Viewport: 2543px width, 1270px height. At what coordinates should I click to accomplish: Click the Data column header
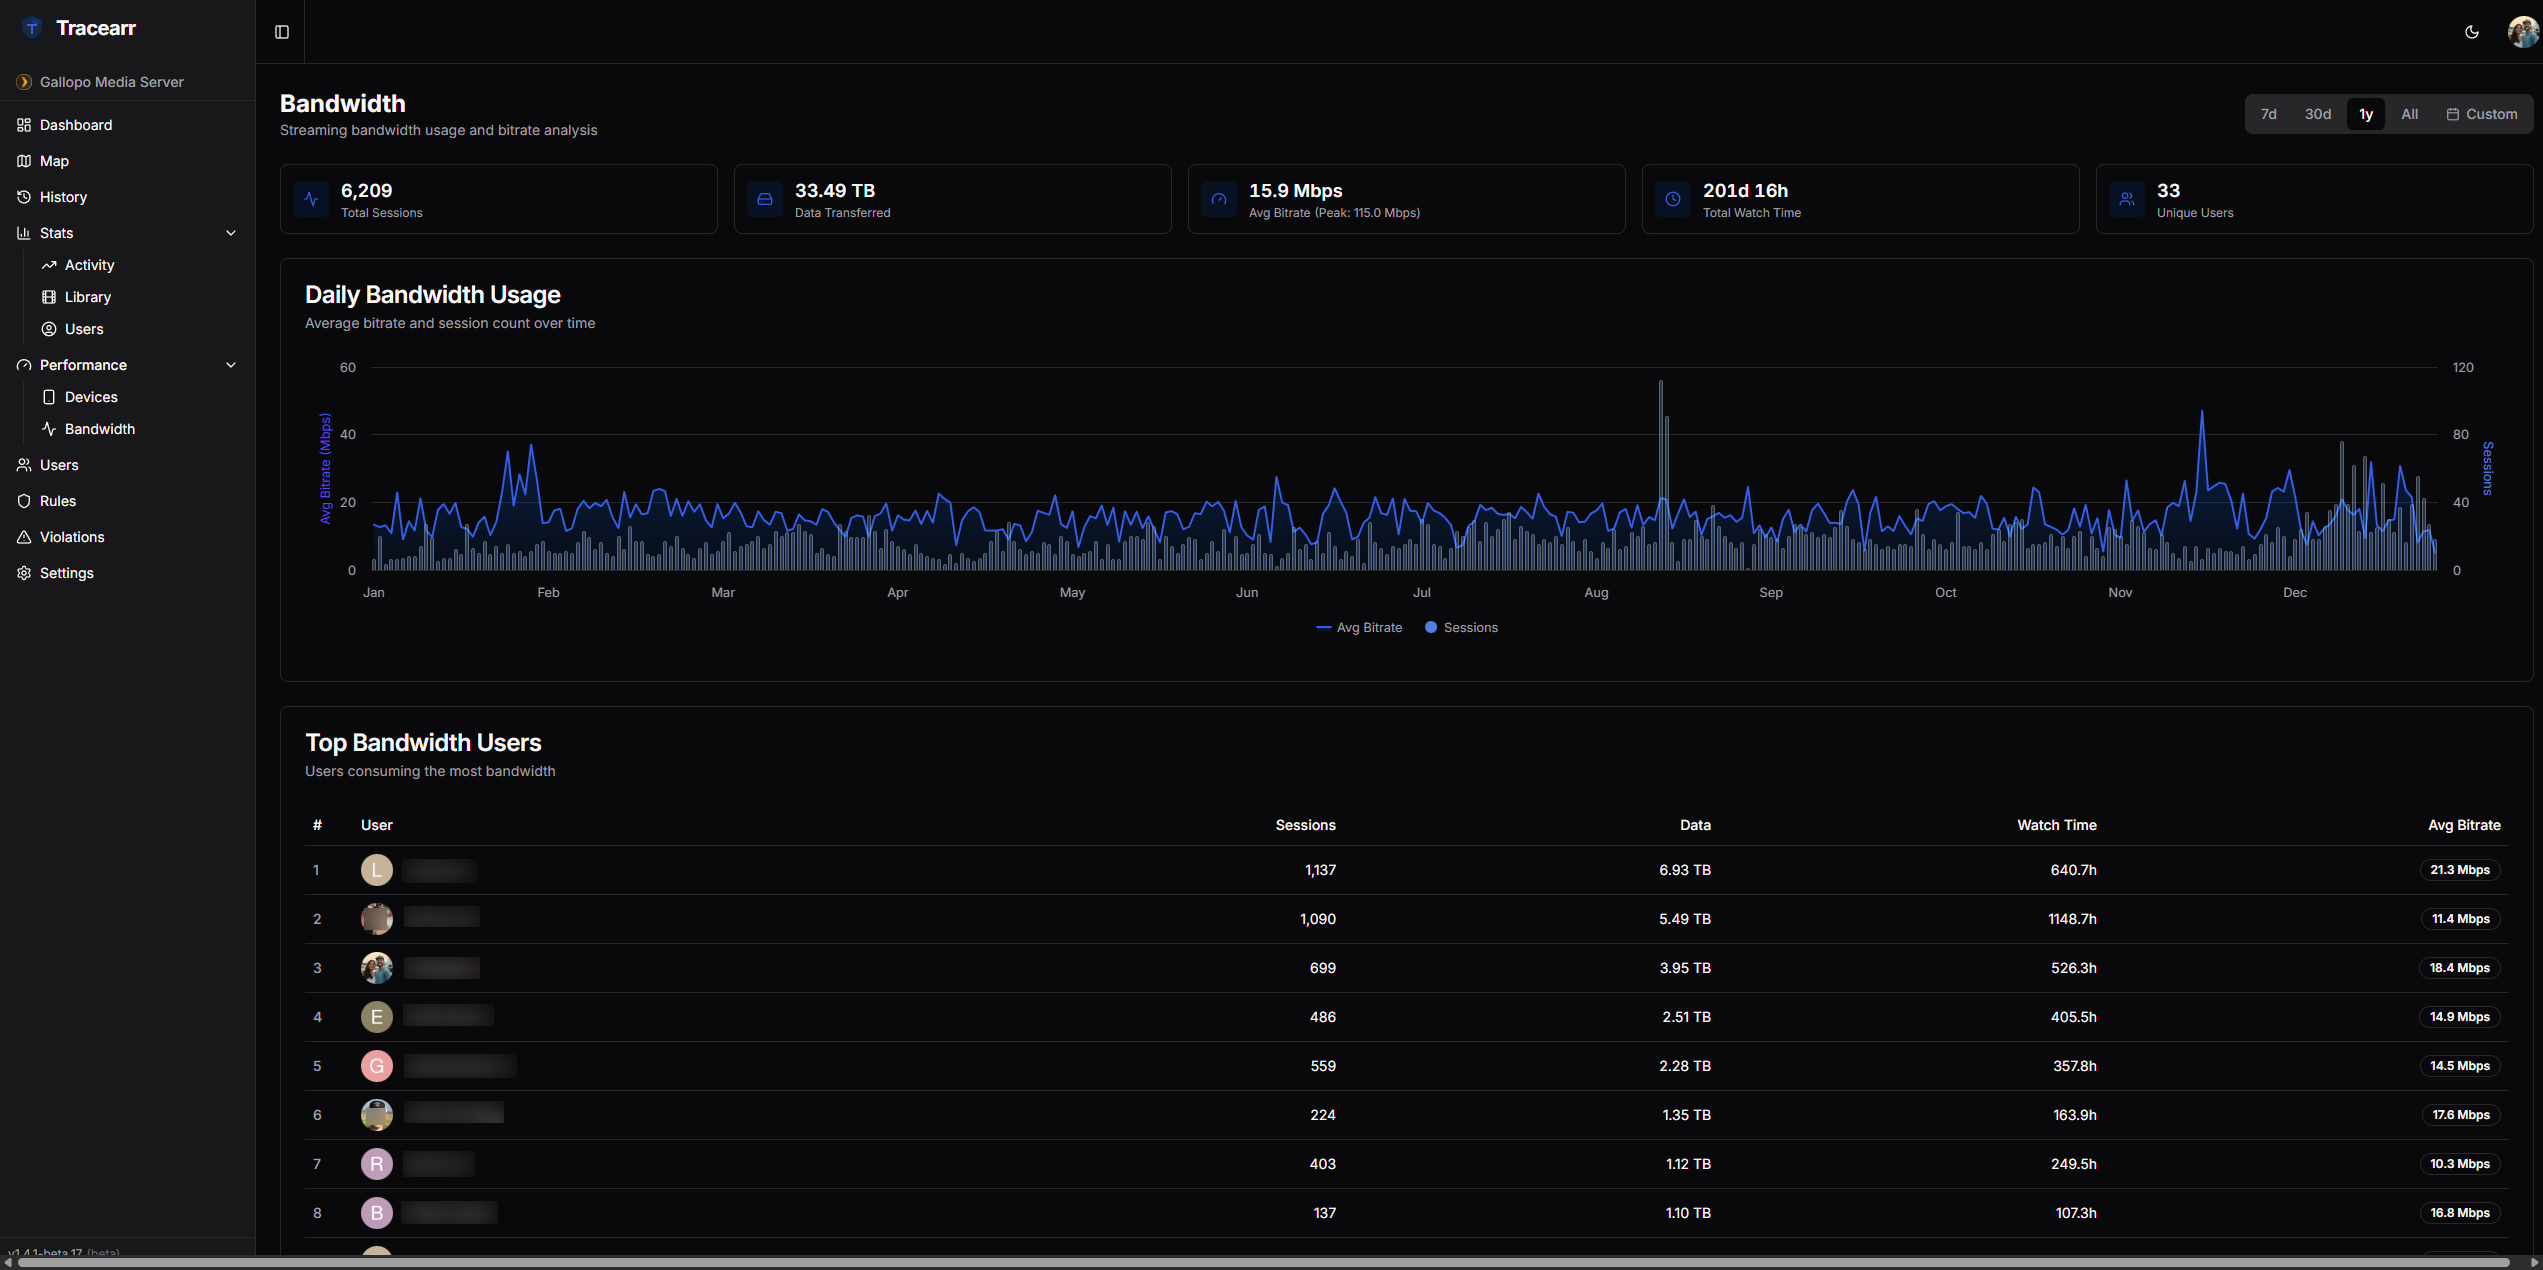[1695, 825]
